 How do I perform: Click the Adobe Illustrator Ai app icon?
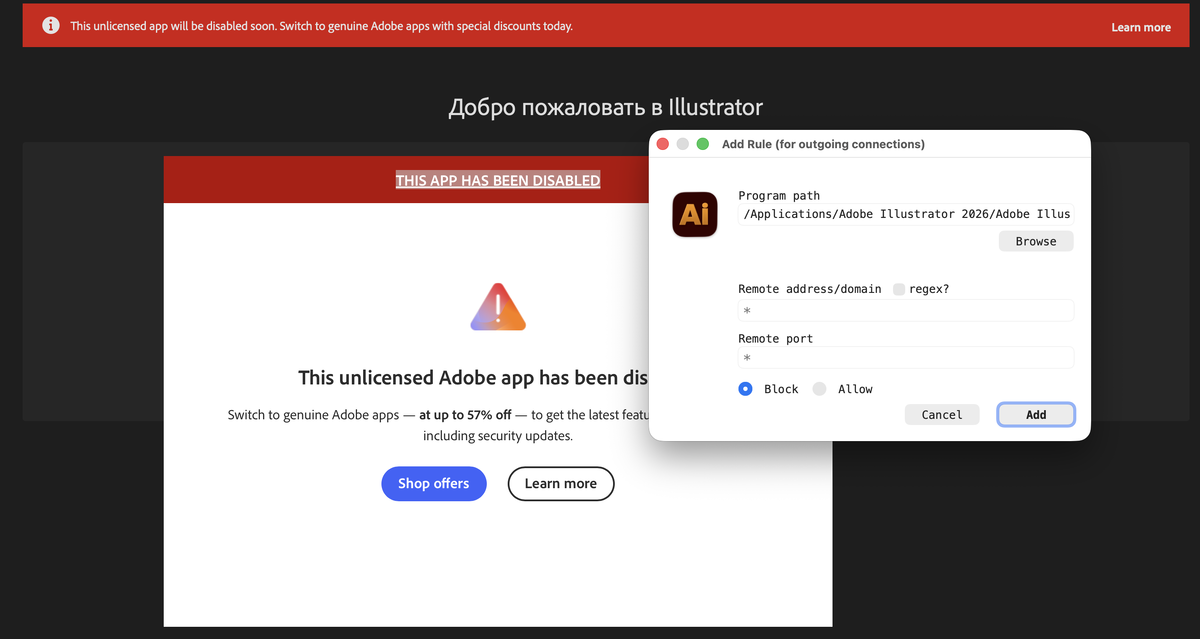click(695, 214)
